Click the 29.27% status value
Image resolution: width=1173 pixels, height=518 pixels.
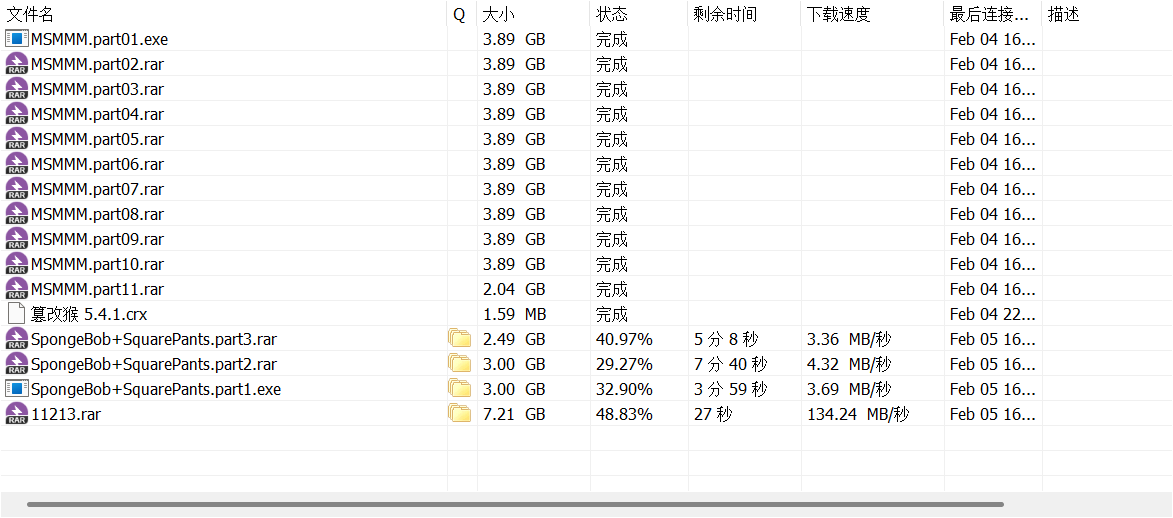coord(624,364)
